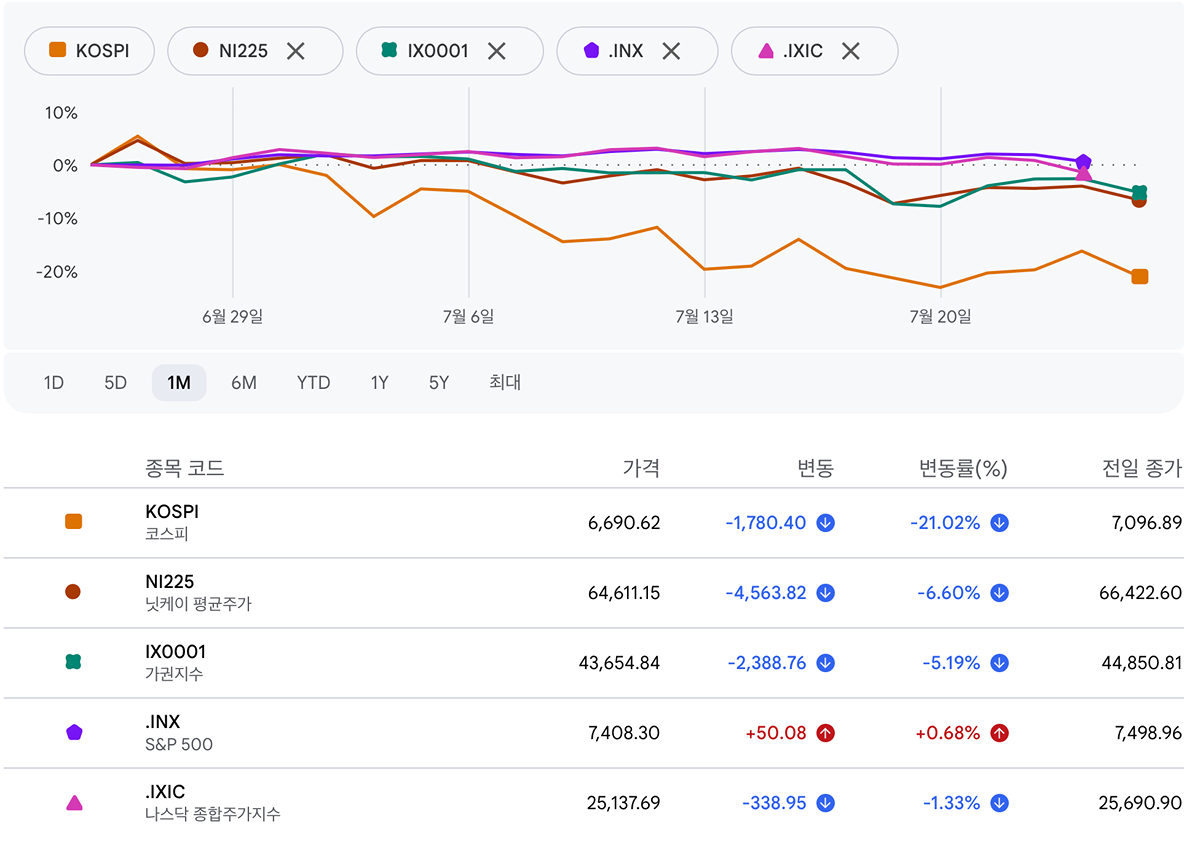Switch chart range to YTD
The image size is (1200, 843).
click(x=313, y=383)
